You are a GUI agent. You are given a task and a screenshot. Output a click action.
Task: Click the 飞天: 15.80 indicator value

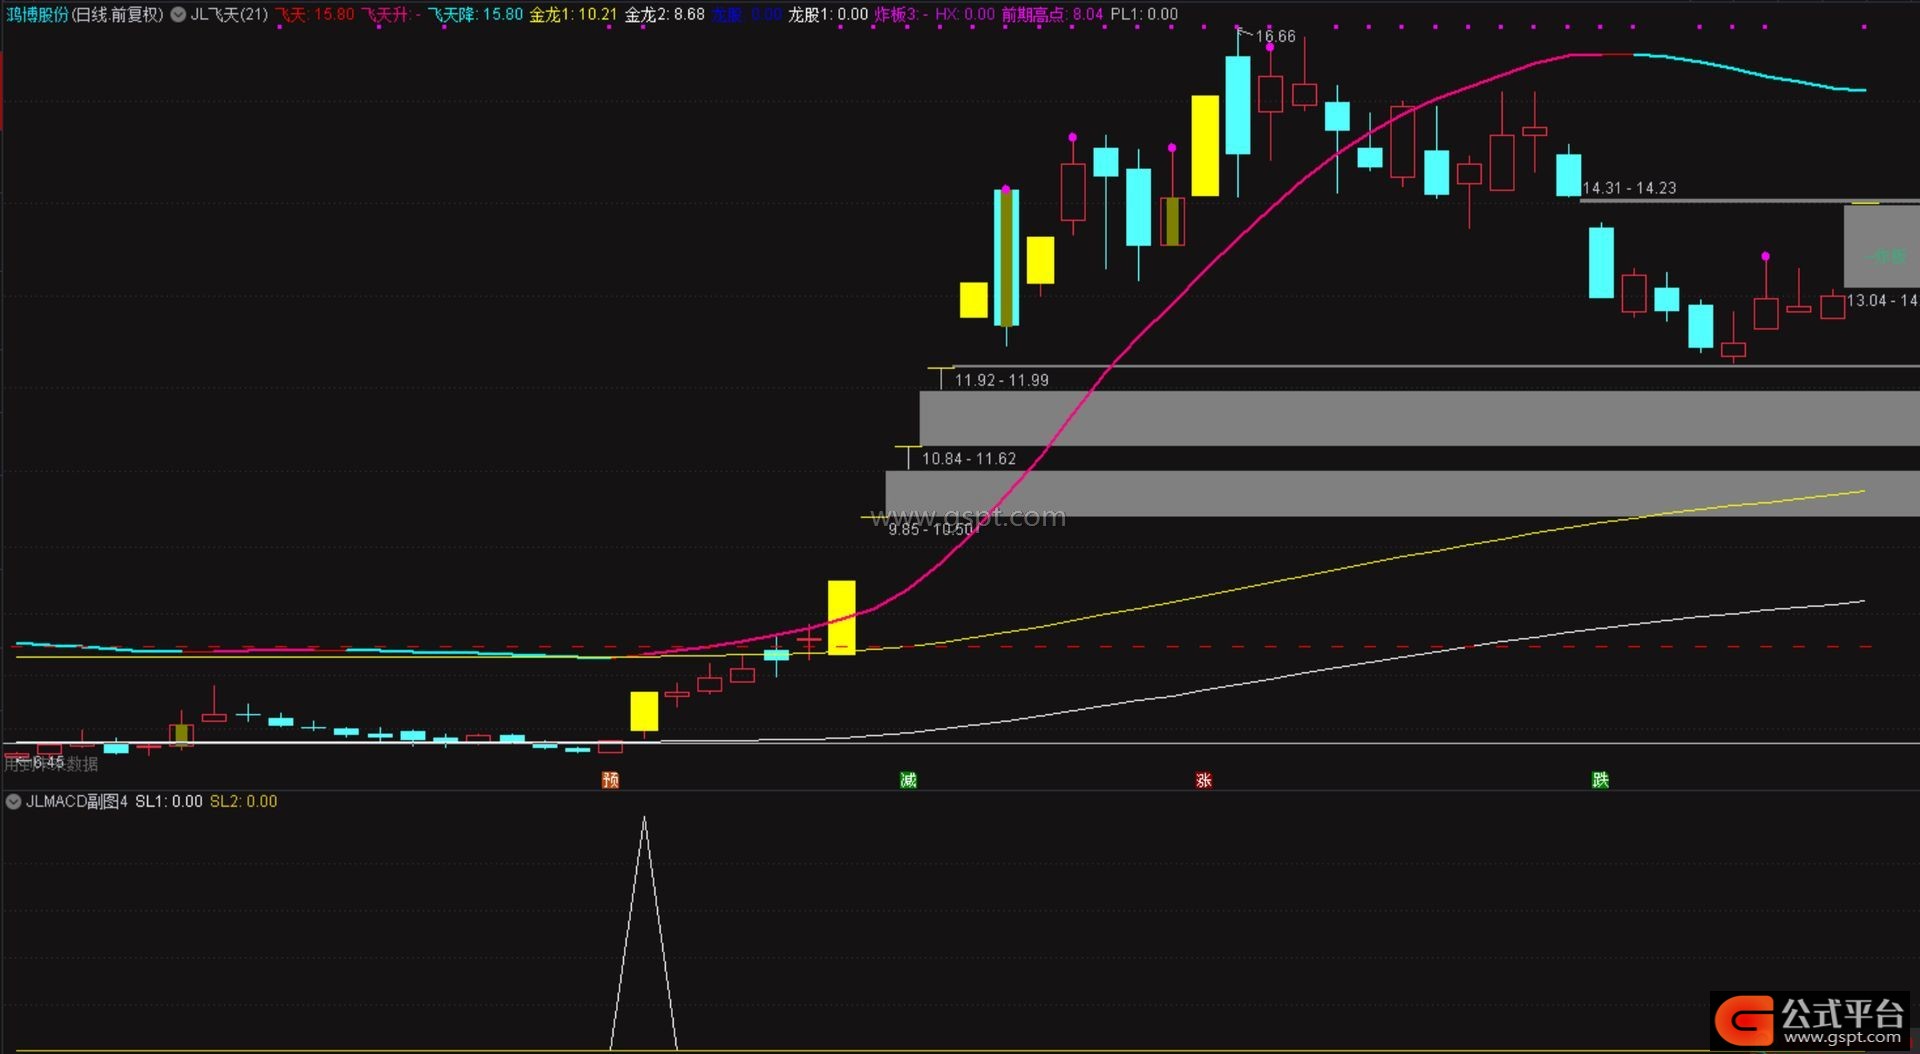[x=314, y=15]
